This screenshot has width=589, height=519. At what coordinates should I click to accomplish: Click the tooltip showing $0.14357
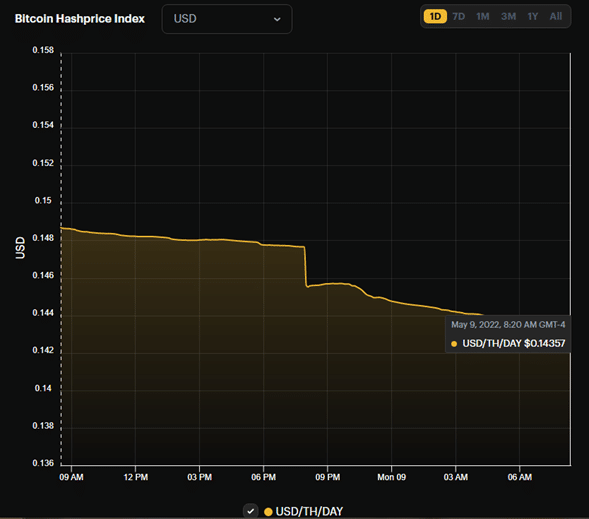[508, 334]
